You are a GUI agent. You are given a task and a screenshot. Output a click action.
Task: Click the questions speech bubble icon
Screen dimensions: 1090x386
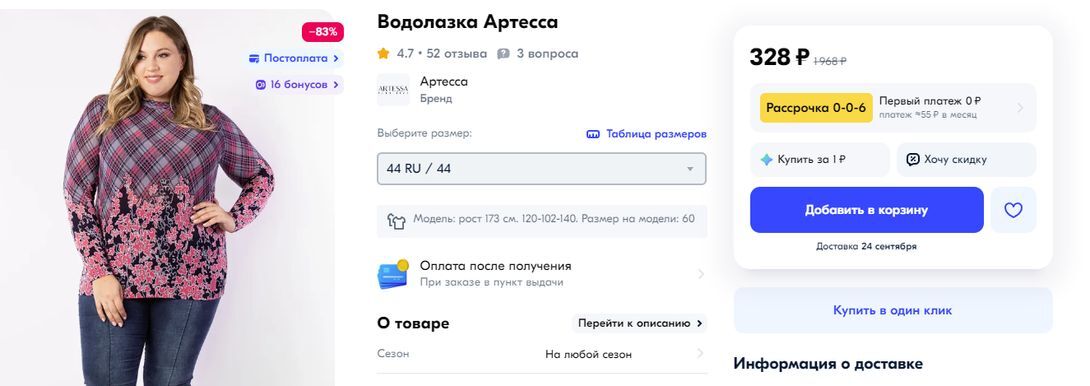coord(503,54)
